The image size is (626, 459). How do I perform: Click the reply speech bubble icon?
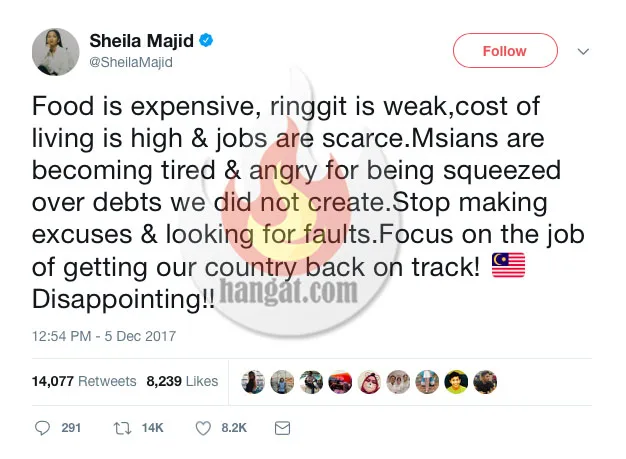coord(42,427)
